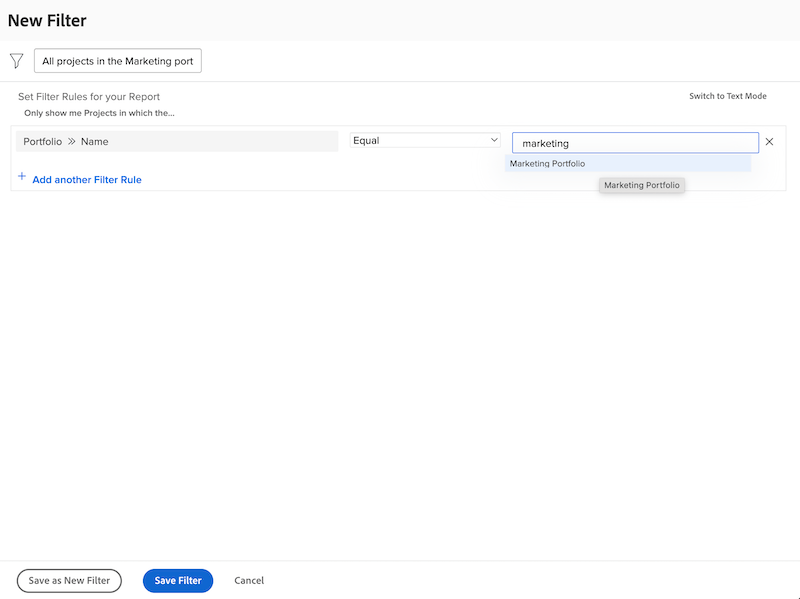The height and width of the screenshot is (599, 800).
Task: Click the Name label in the field chip
Action: click(x=92, y=141)
